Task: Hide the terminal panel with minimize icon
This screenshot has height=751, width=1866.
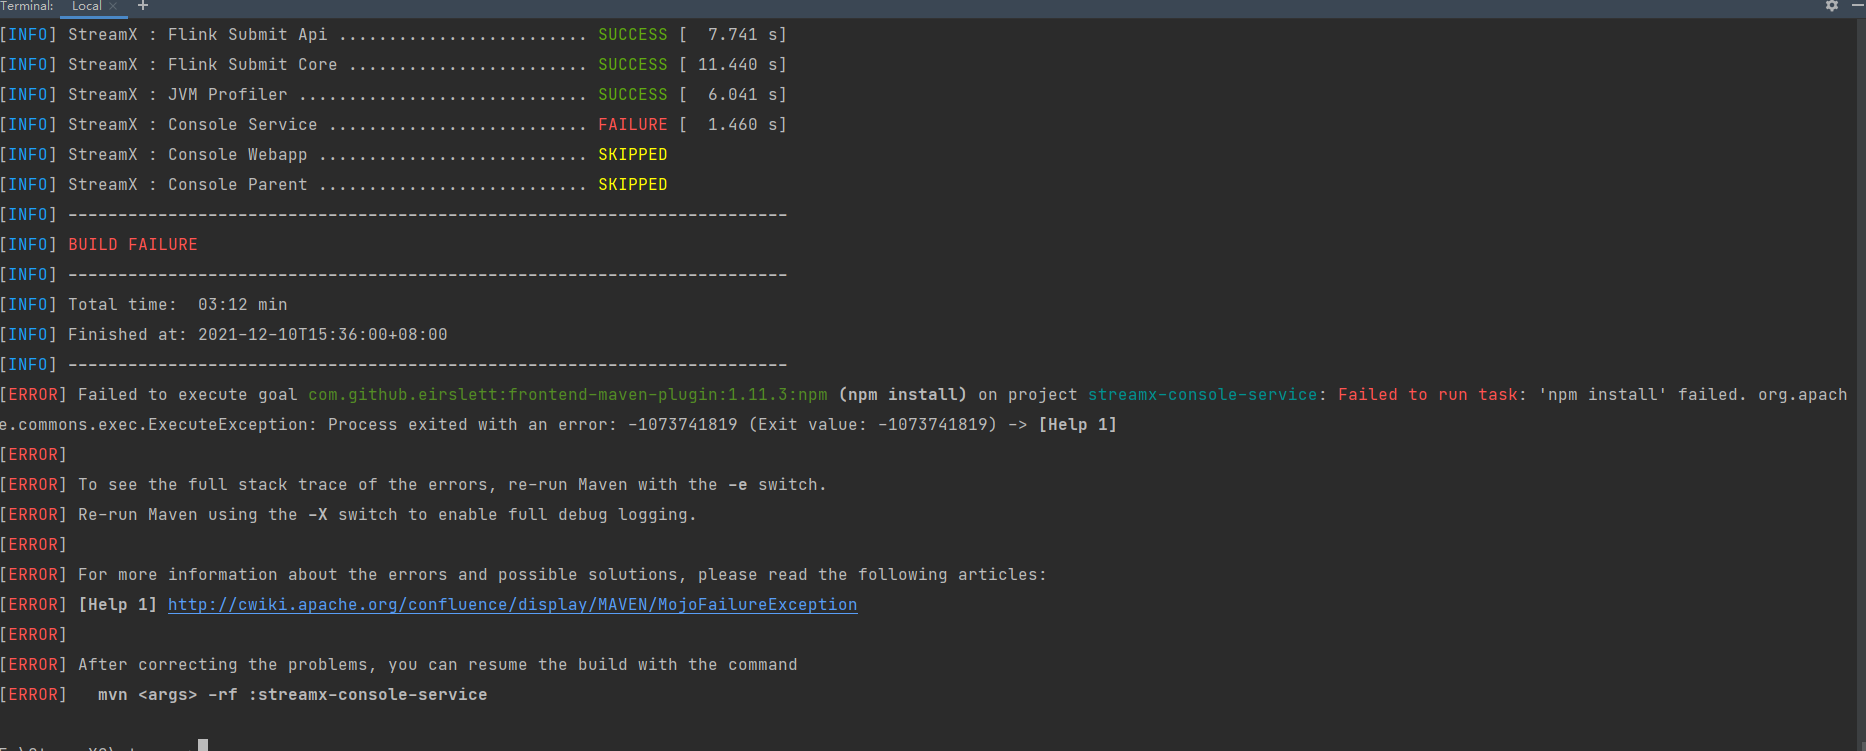Action: [1857, 6]
